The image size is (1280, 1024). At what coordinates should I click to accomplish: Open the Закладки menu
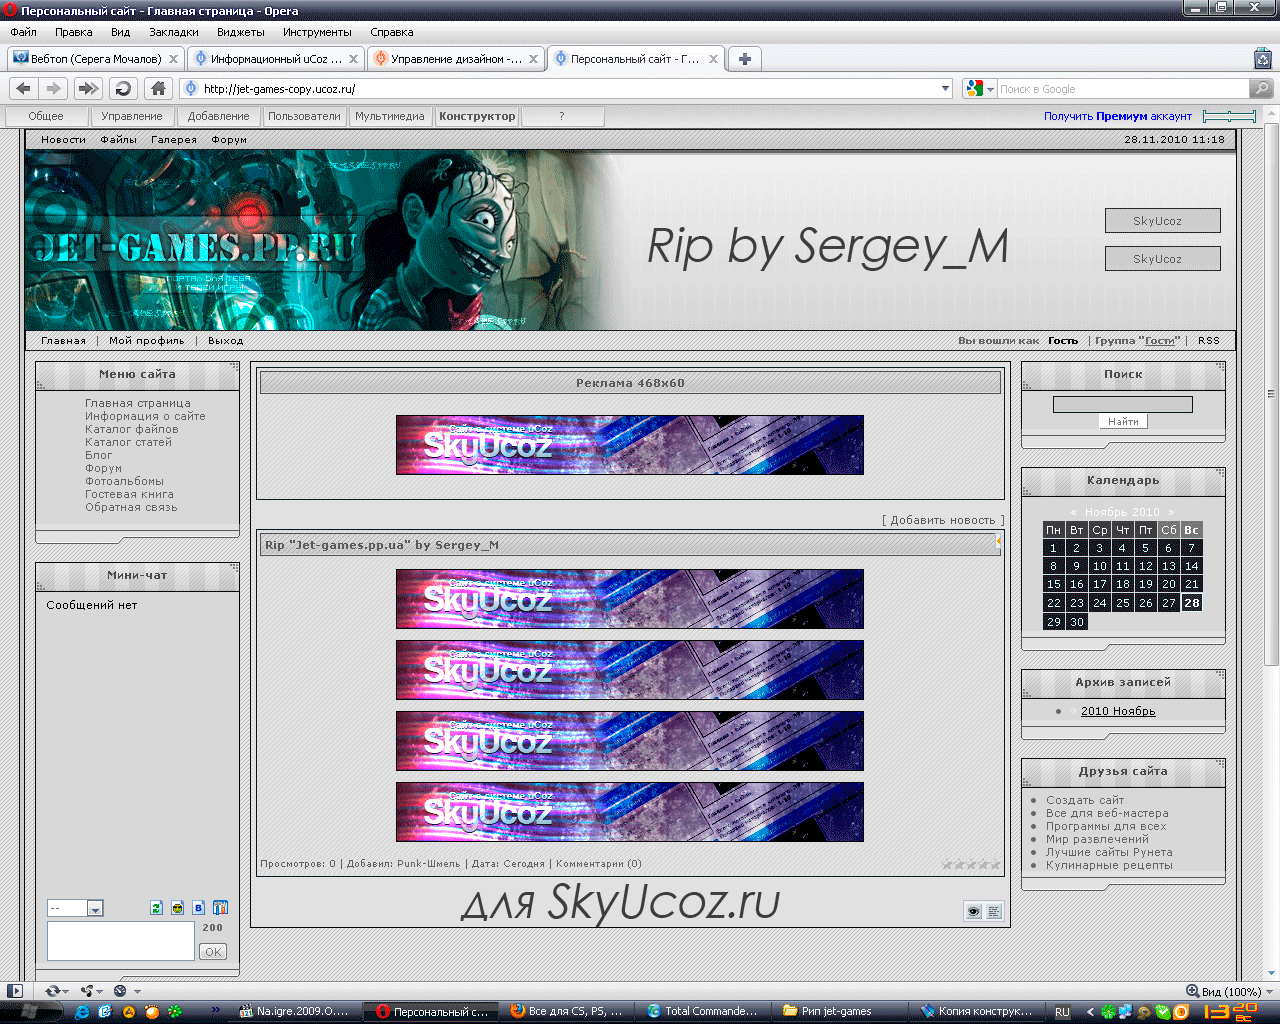[173, 32]
